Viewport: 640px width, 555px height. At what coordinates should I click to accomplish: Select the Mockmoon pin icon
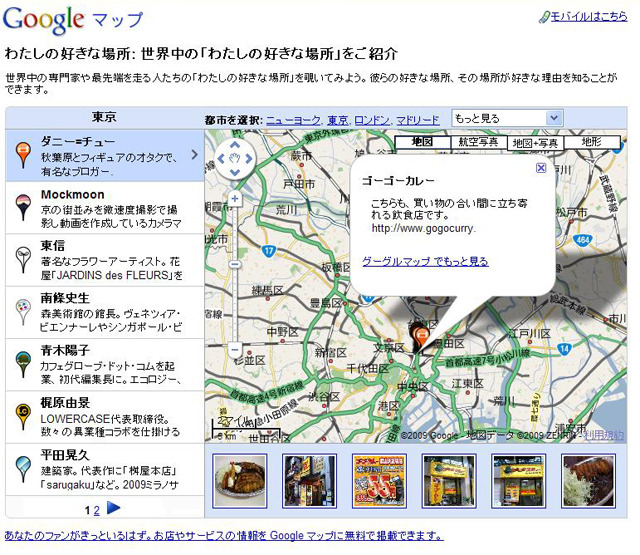coord(23,207)
